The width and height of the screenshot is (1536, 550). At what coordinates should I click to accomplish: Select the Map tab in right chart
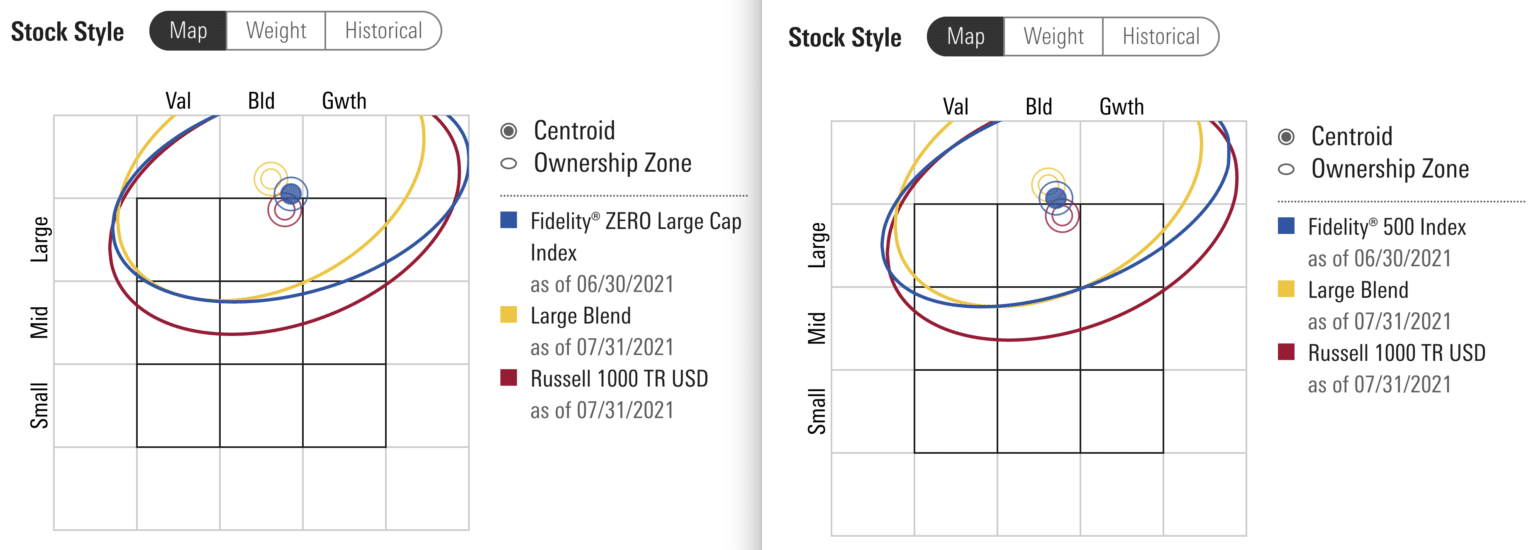tap(965, 37)
